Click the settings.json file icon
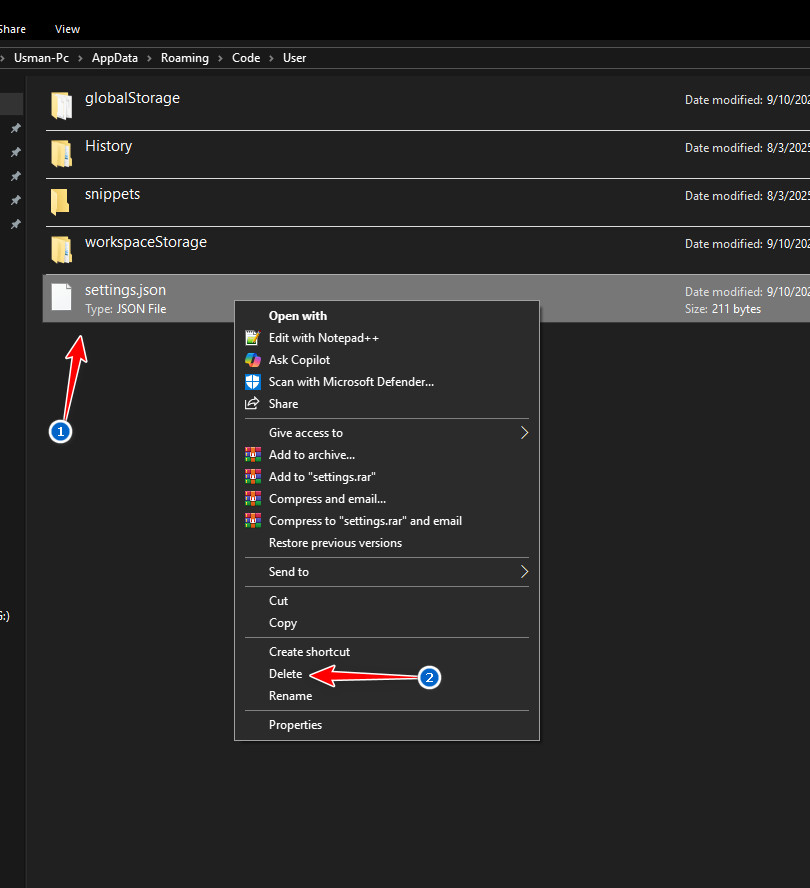Viewport: 810px width, 888px height. (61, 297)
